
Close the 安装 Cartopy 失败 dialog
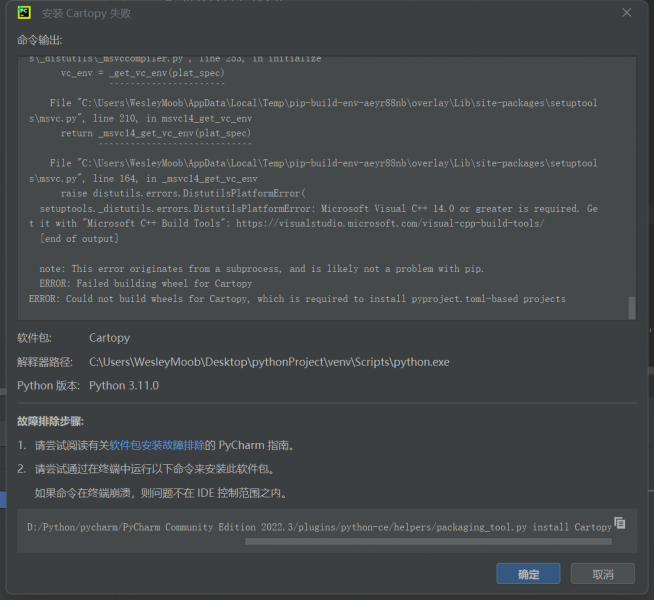[627, 13]
